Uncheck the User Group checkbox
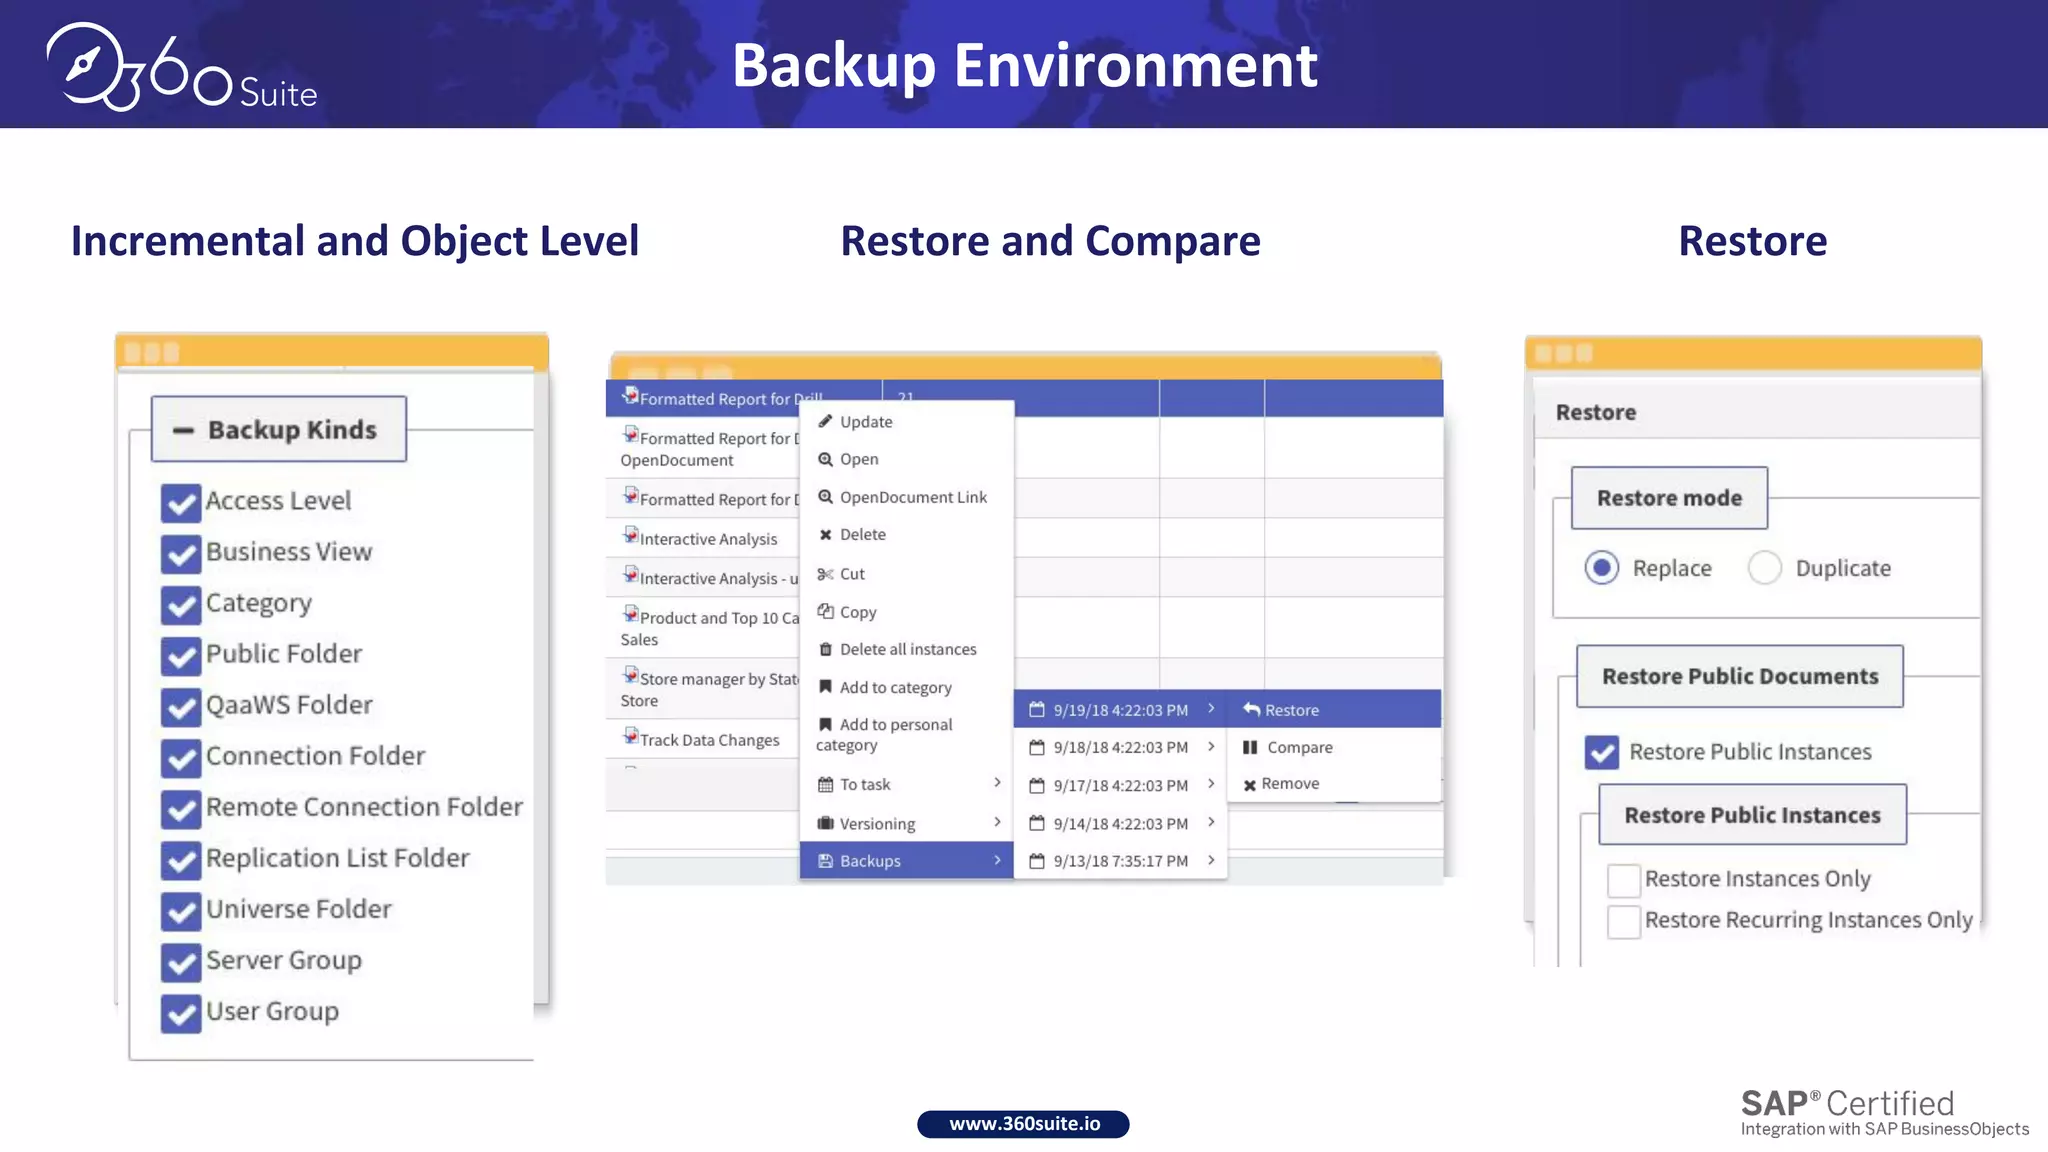Image resolution: width=2048 pixels, height=1152 pixels. (181, 1013)
